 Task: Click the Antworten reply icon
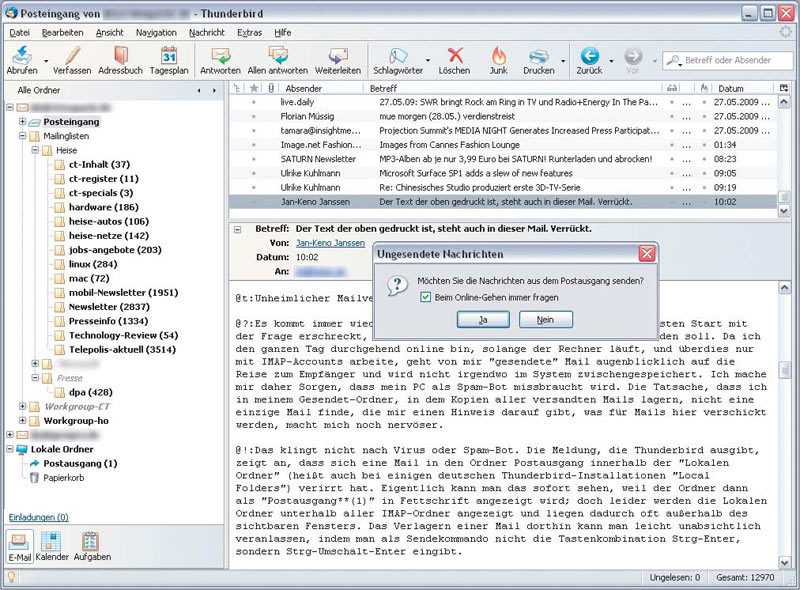[220, 56]
